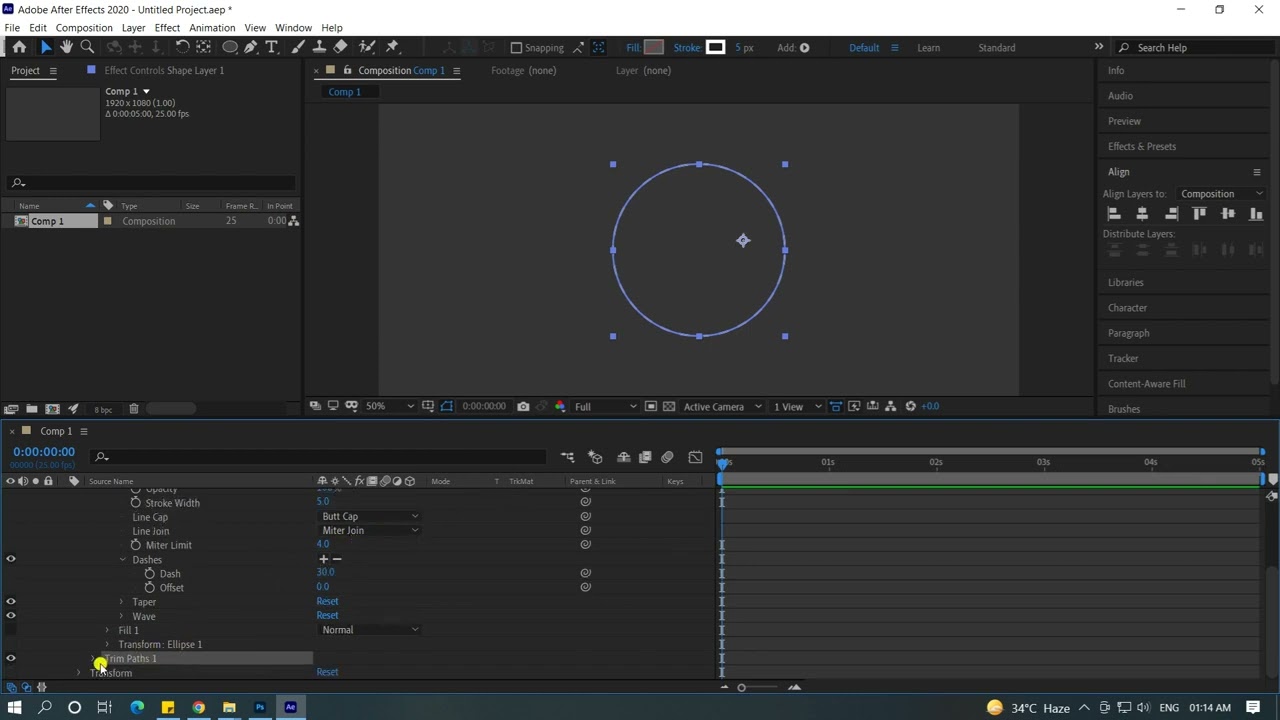The width and height of the screenshot is (1280, 720).
Task: Open the Fill color swatch
Action: [654, 47]
